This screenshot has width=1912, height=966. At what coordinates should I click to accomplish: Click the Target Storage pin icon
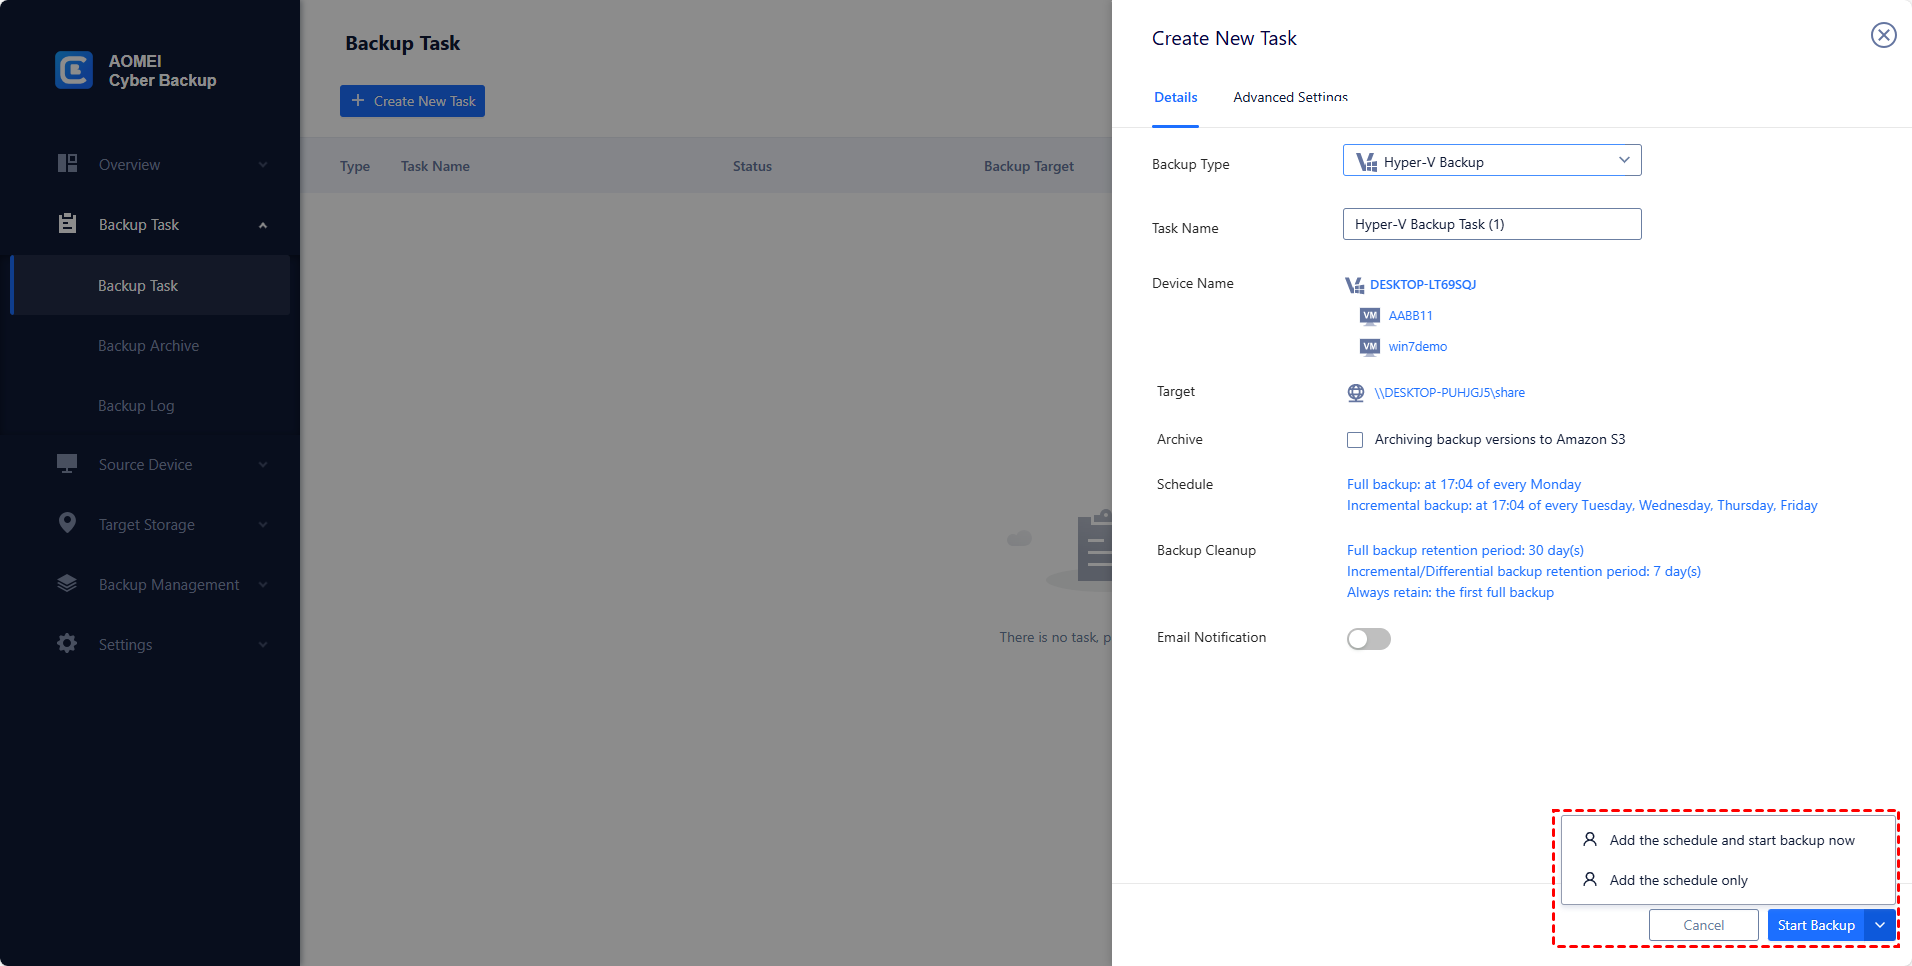pos(67,523)
